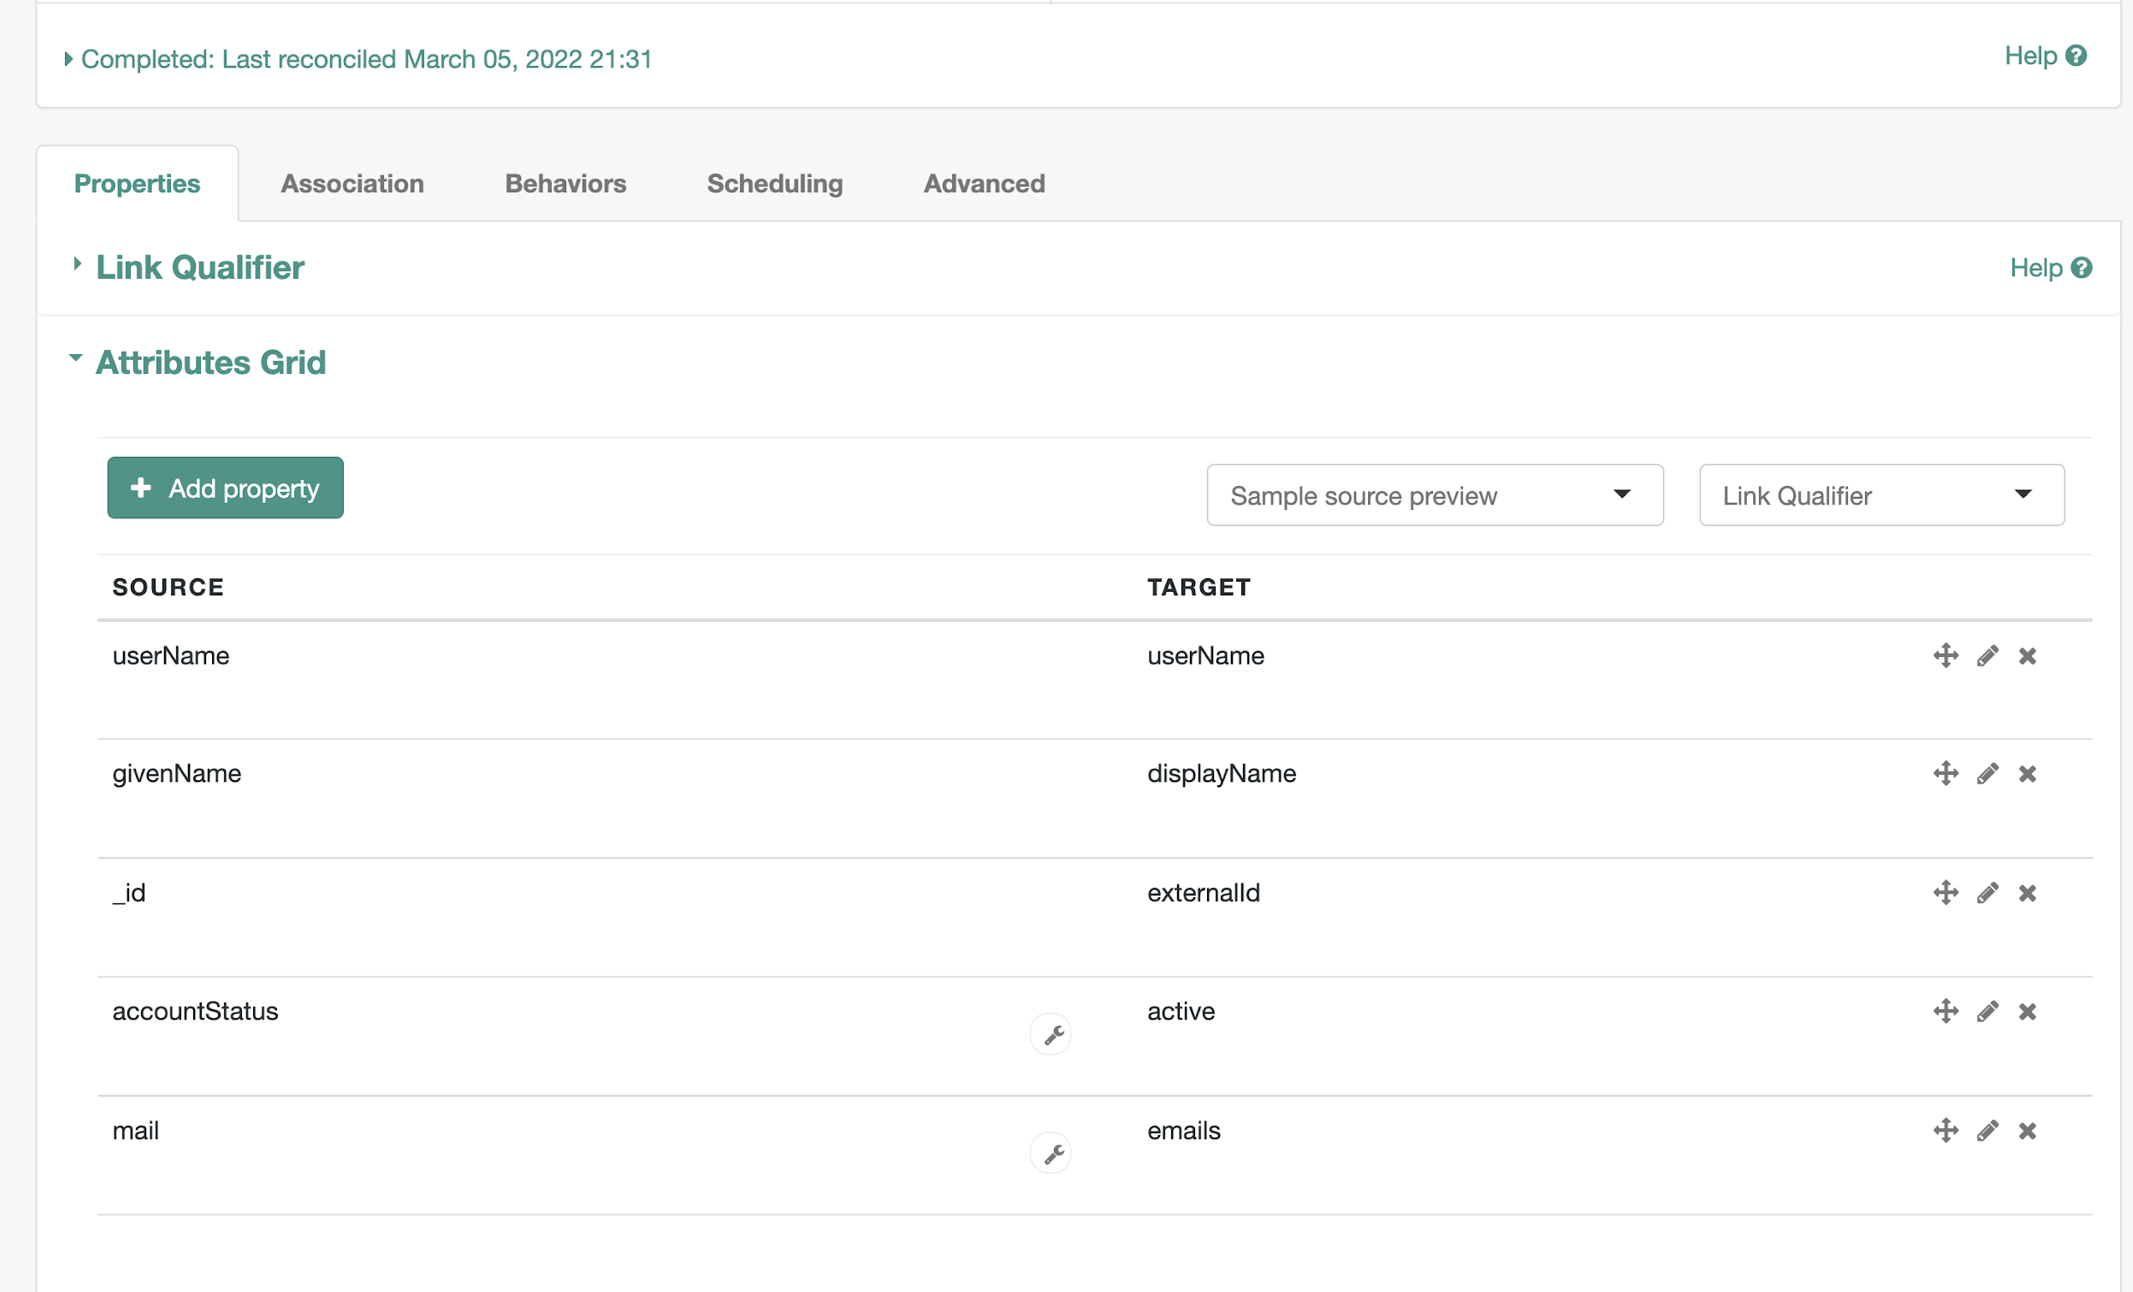The image size is (2133, 1292).
Task: Edit the mail to emails mapping
Action: pos(1987,1131)
